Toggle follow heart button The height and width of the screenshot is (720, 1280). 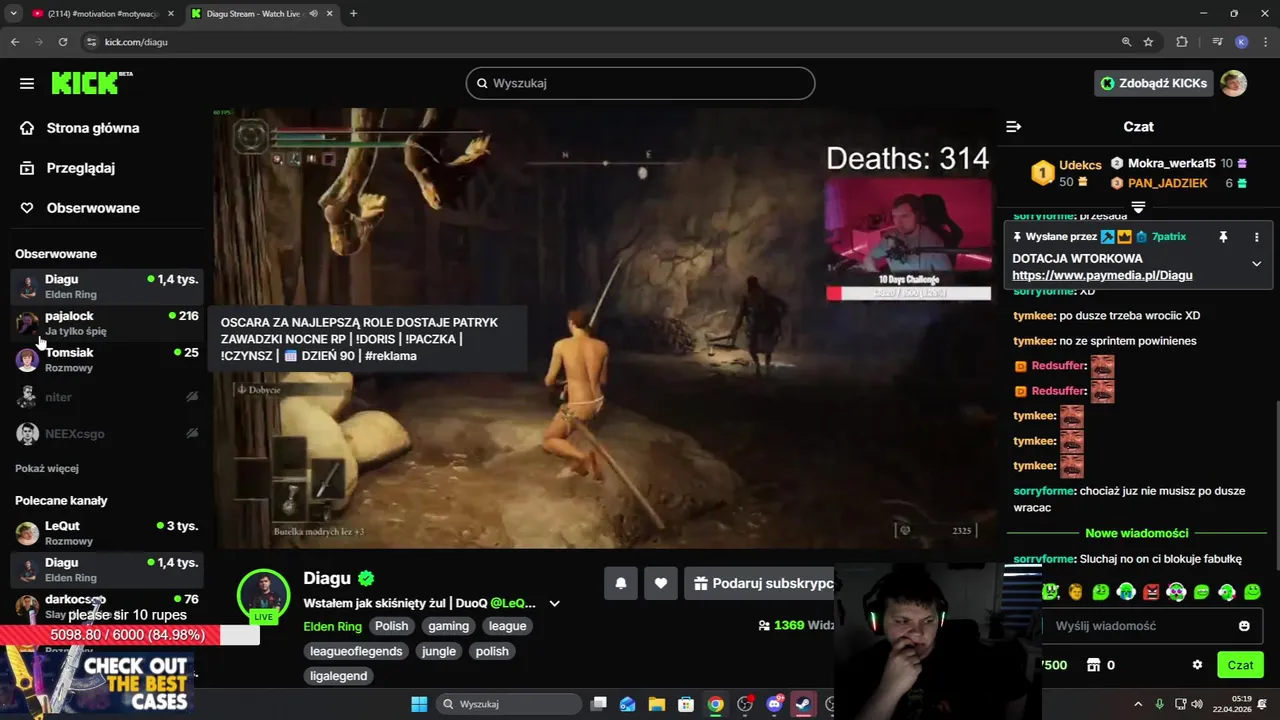(x=661, y=583)
